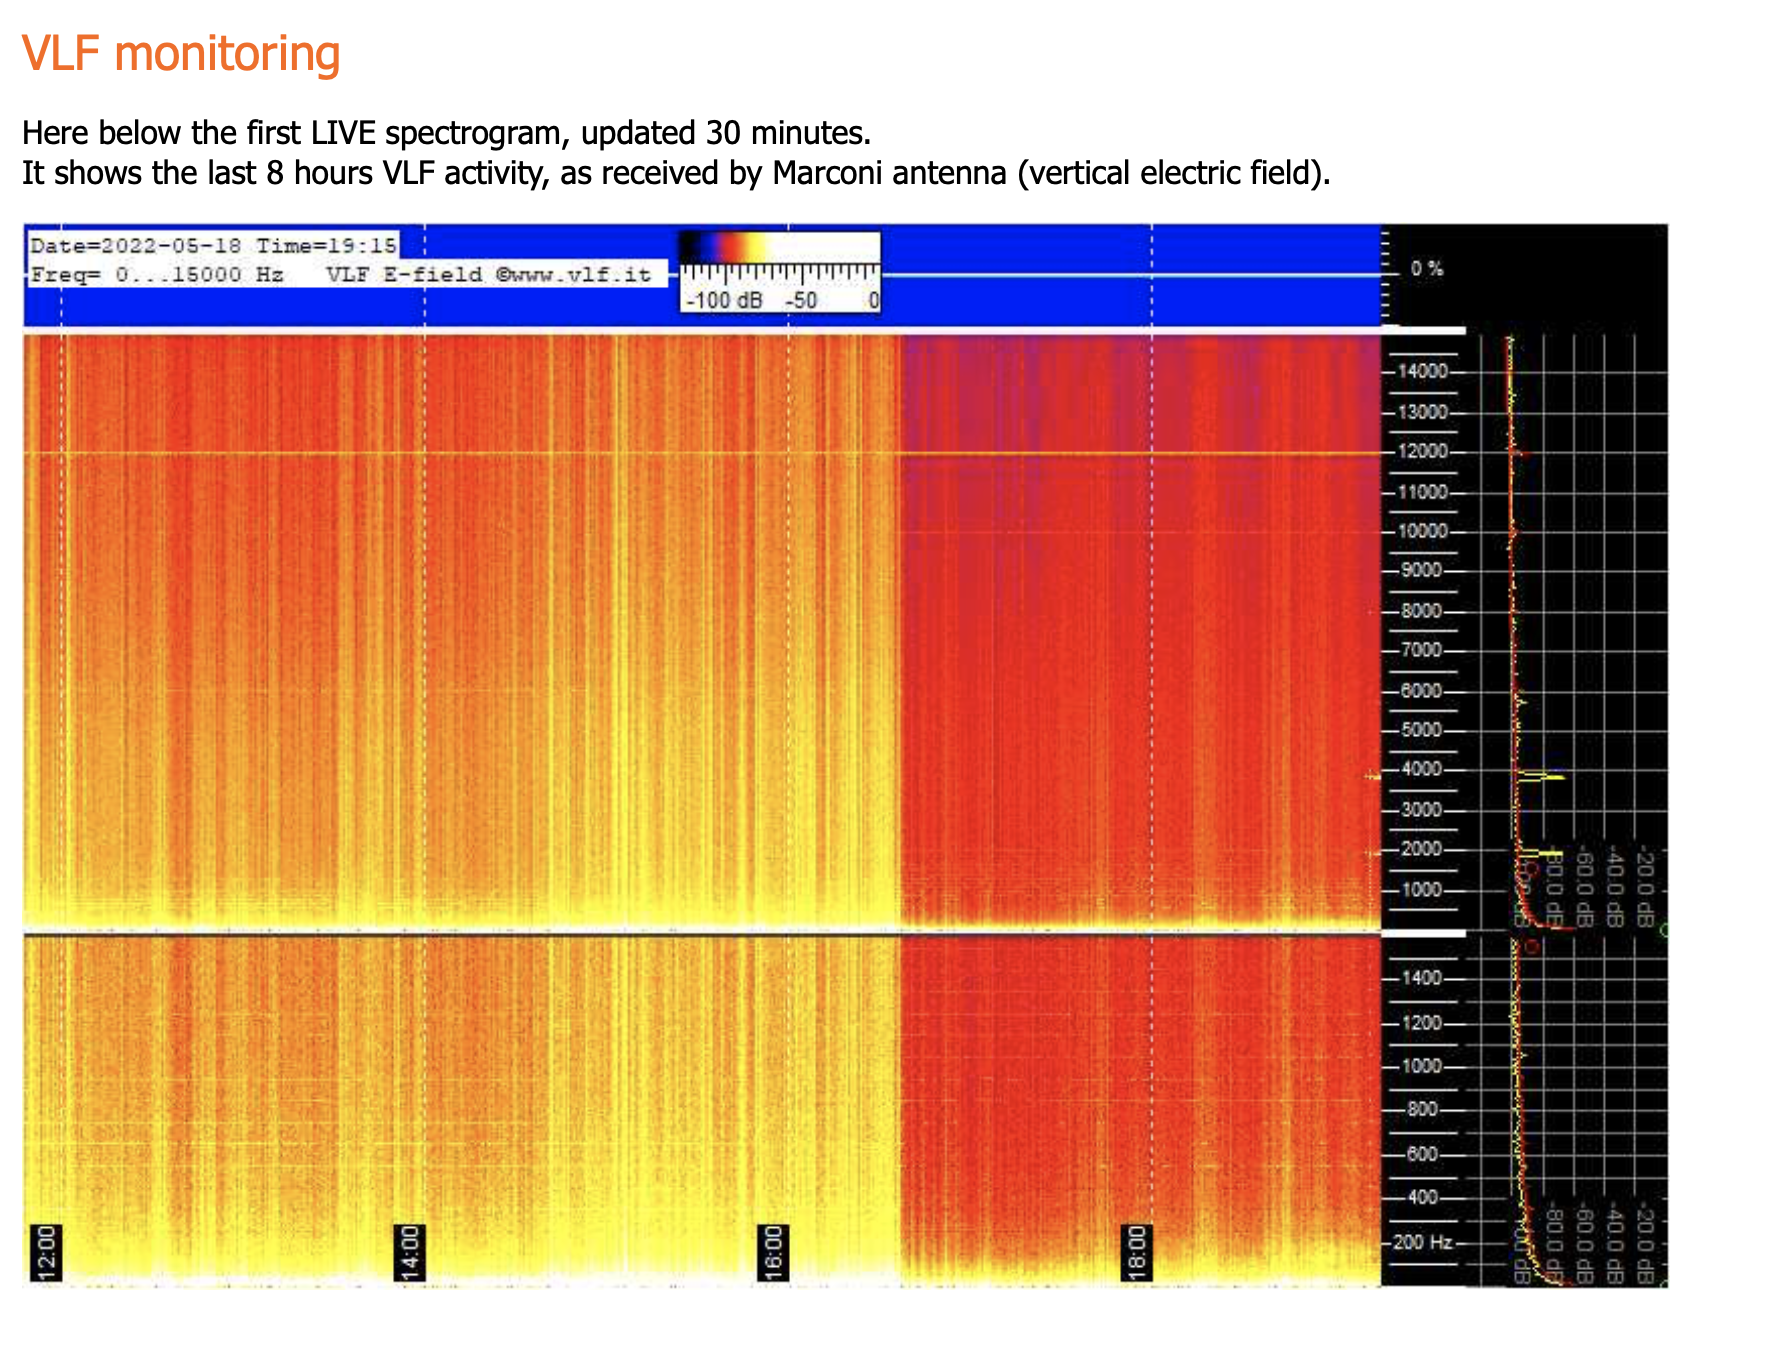Click the 3000 frequency label
Screen dimensions: 1788x1346
point(1422,810)
